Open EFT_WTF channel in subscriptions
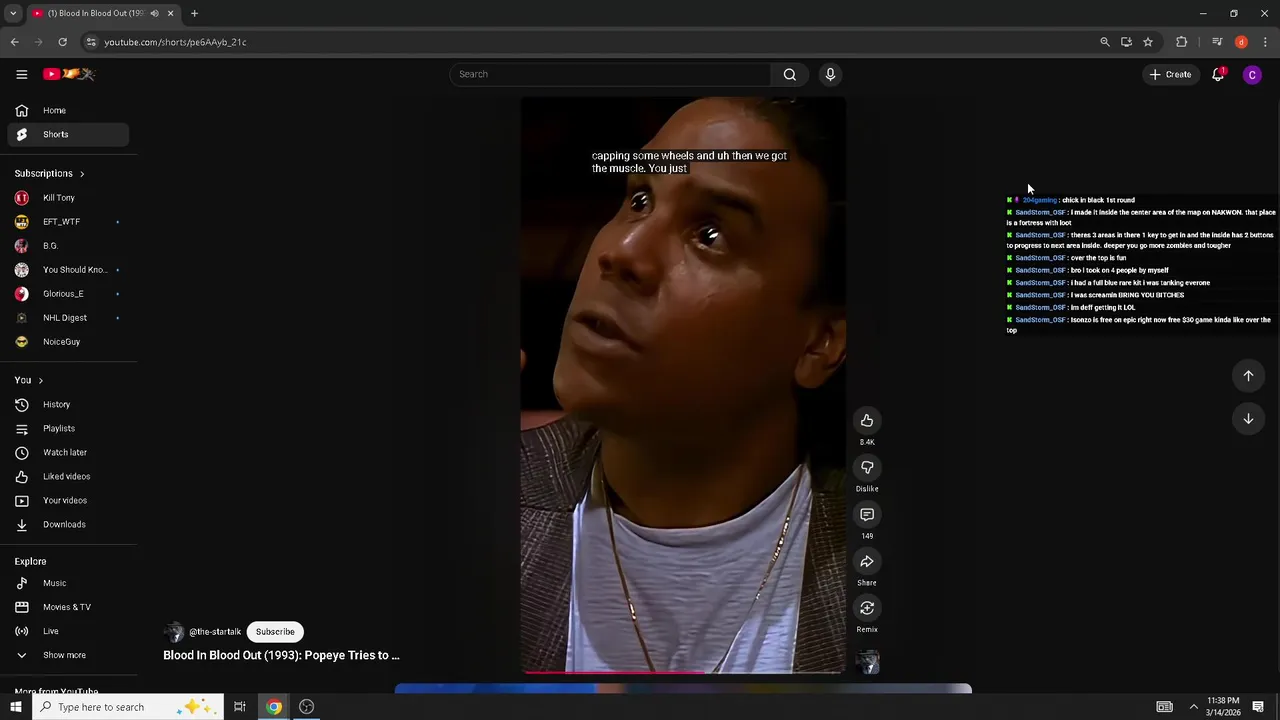This screenshot has height=720, width=1280. click(68, 222)
